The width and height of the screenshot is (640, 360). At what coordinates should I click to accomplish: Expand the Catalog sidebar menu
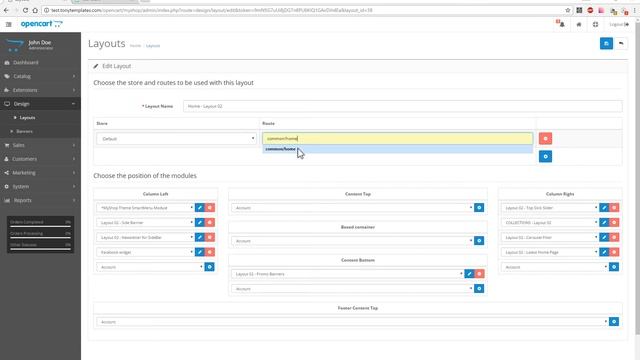[40, 76]
